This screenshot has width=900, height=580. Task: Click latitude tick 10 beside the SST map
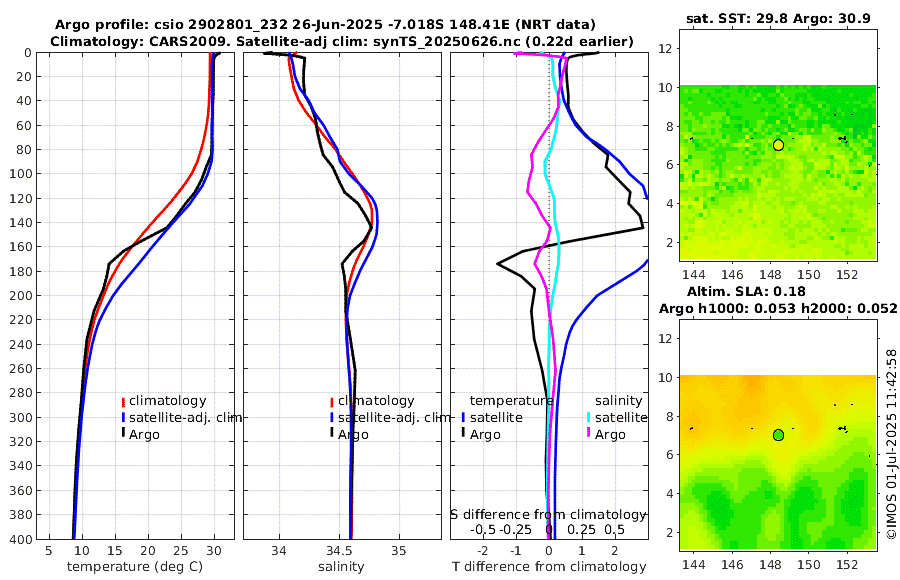[665, 88]
